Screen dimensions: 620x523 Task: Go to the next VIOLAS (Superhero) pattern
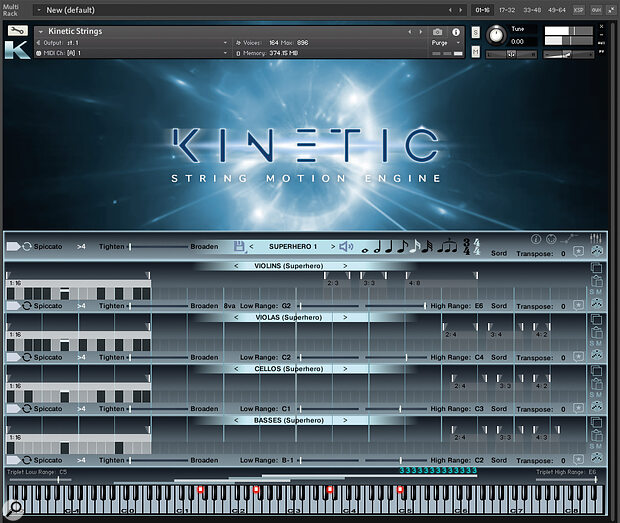pyautogui.click(x=345, y=317)
